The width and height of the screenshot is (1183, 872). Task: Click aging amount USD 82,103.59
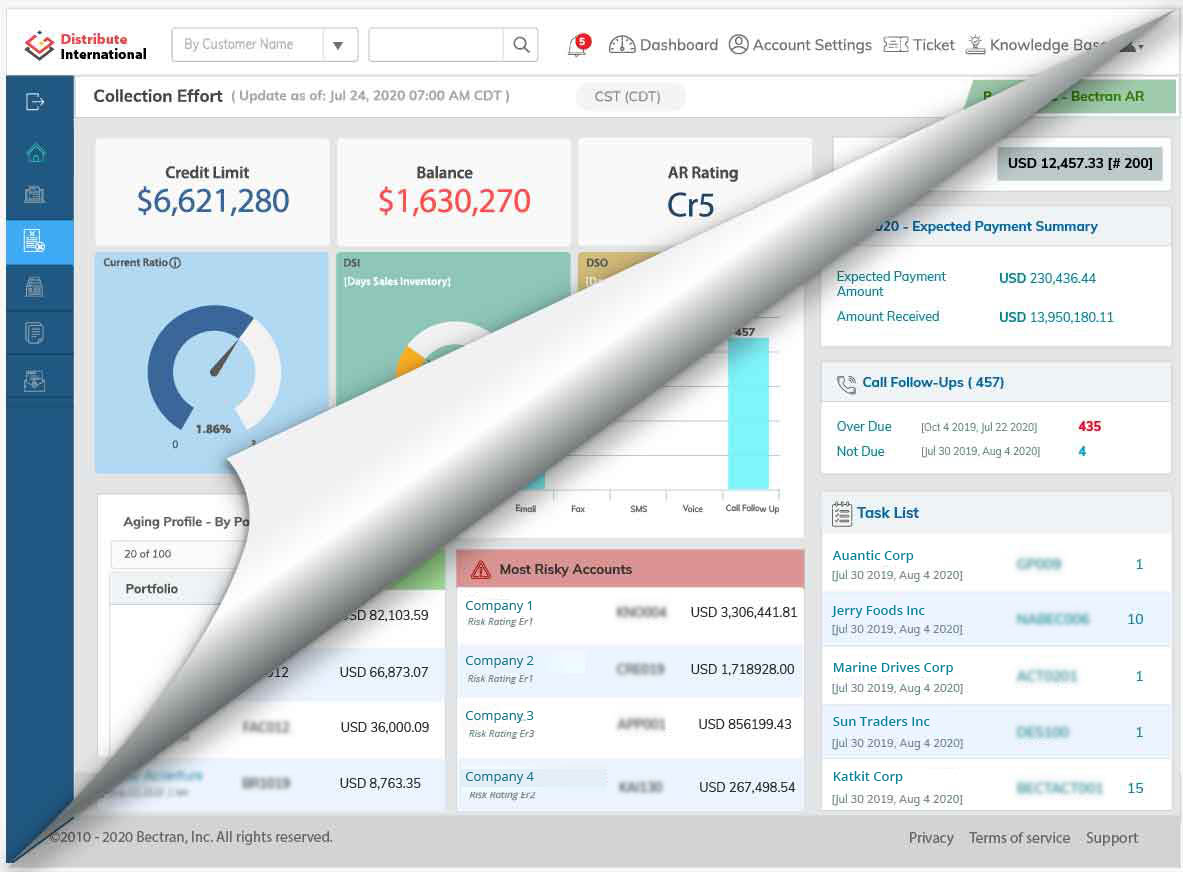(386, 616)
